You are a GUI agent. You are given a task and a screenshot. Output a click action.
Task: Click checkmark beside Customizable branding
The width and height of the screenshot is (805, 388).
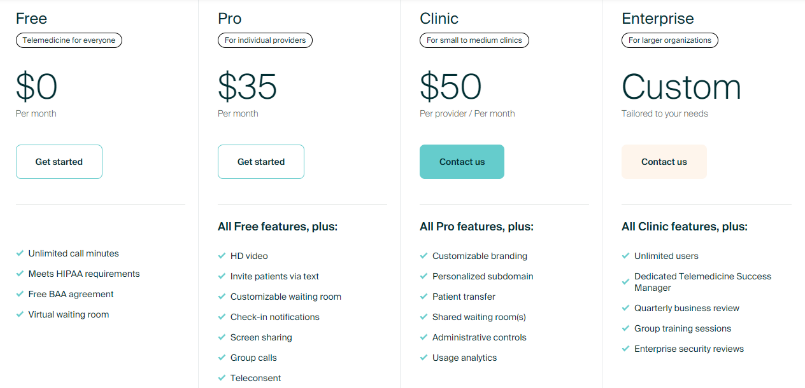point(424,256)
